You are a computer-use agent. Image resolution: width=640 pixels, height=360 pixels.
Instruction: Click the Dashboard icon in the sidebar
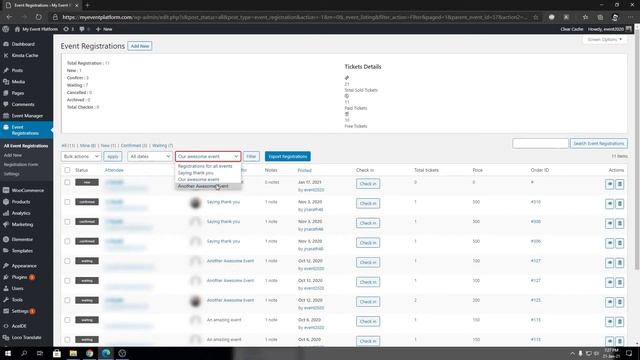[6, 44]
